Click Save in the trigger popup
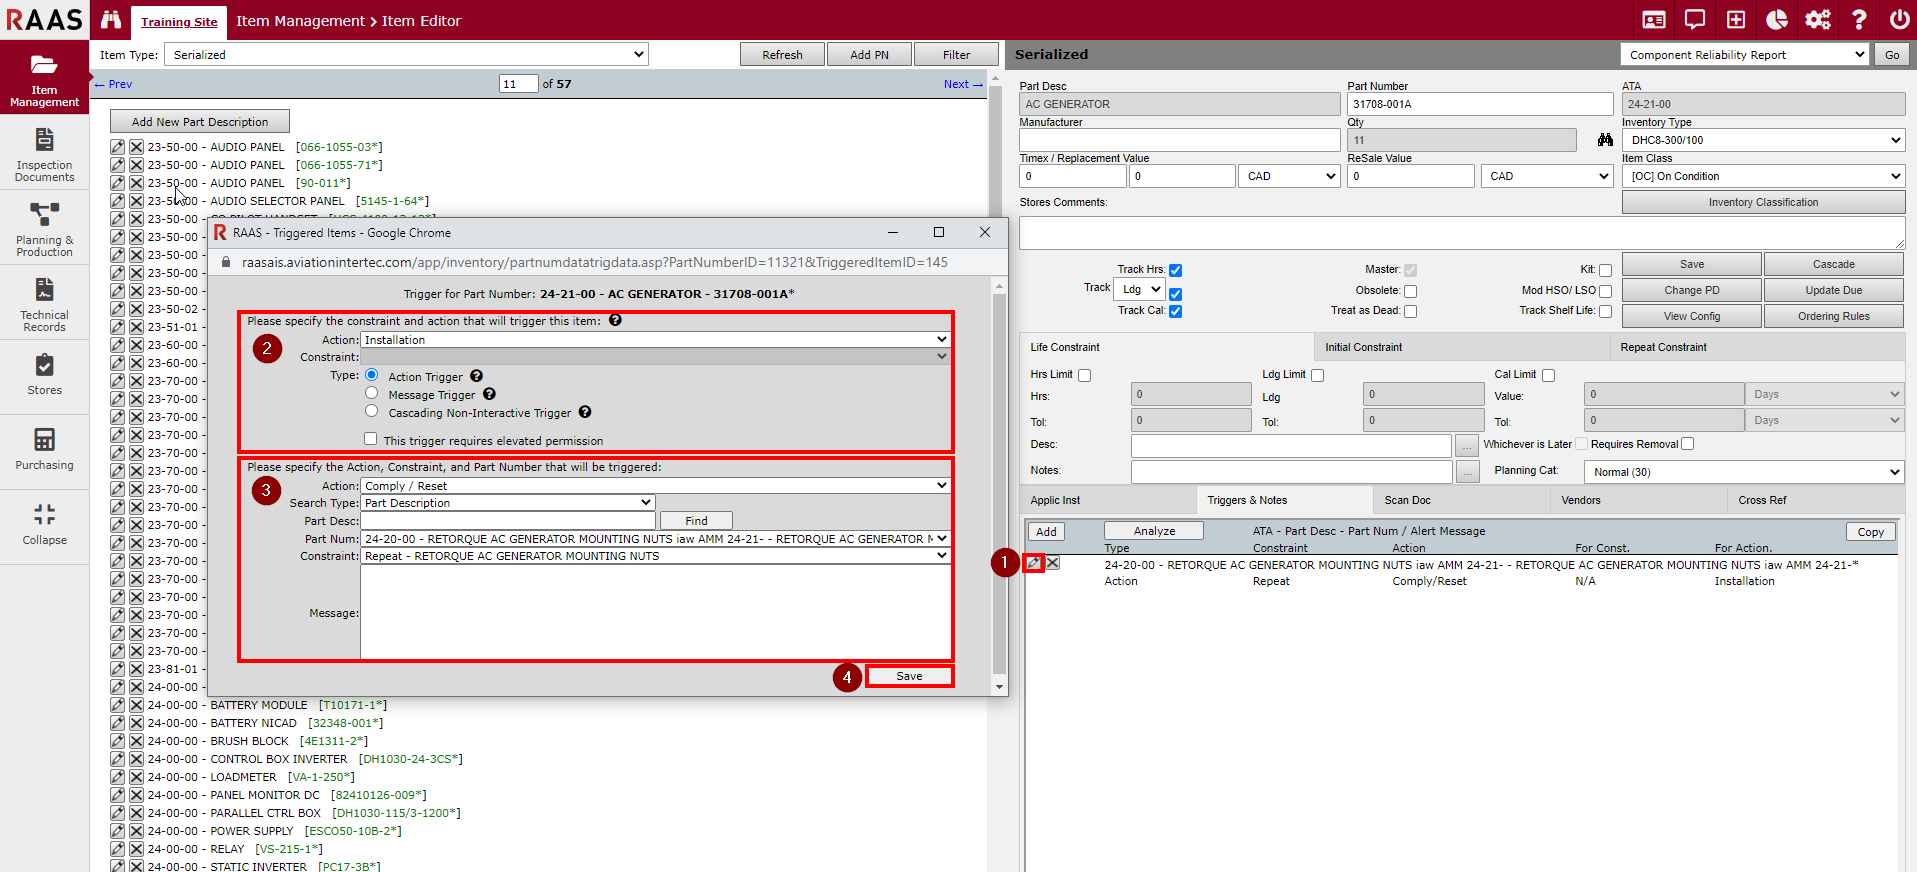Image resolution: width=1917 pixels, height=872 pixels. point(909,676)
